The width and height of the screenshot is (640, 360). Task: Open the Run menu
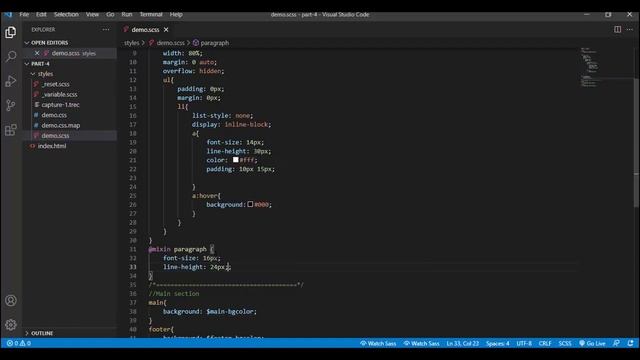tap(127, 14)
